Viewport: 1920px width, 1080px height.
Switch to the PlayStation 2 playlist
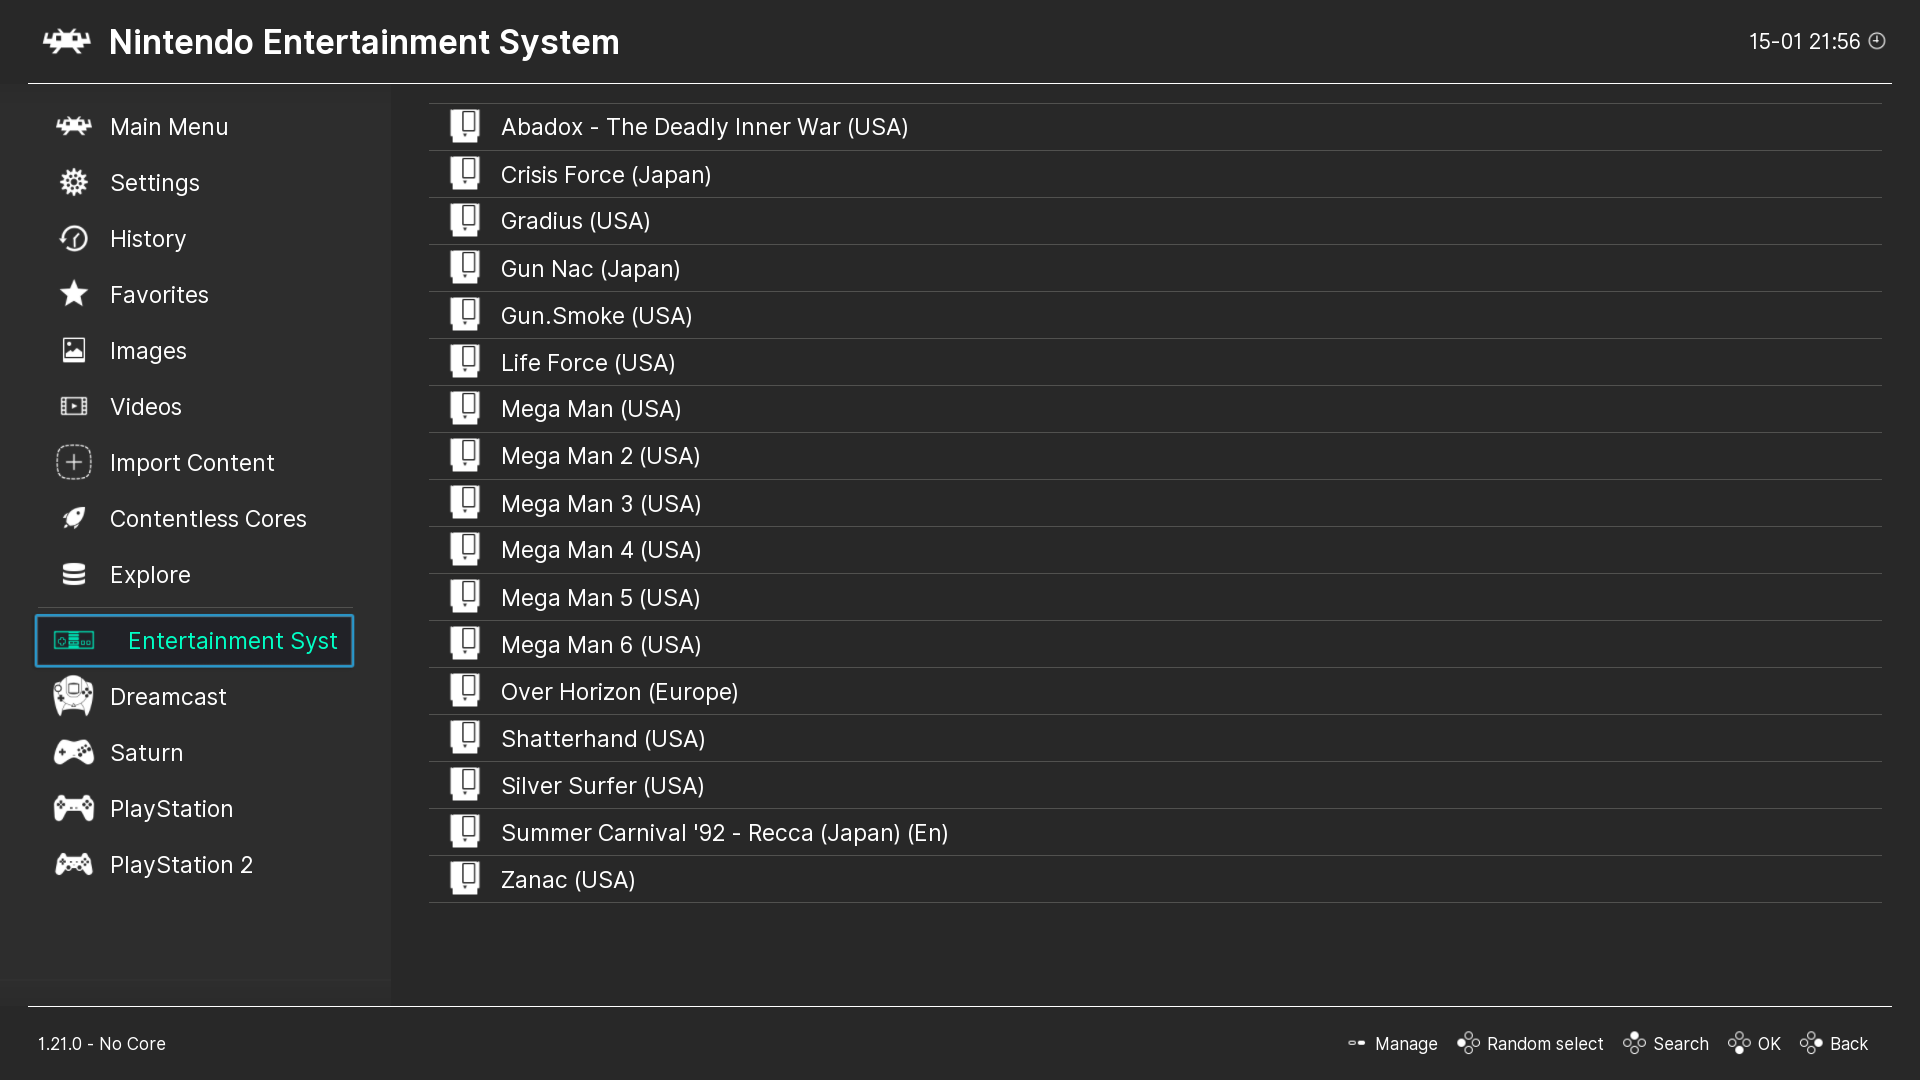pos(181,865)
